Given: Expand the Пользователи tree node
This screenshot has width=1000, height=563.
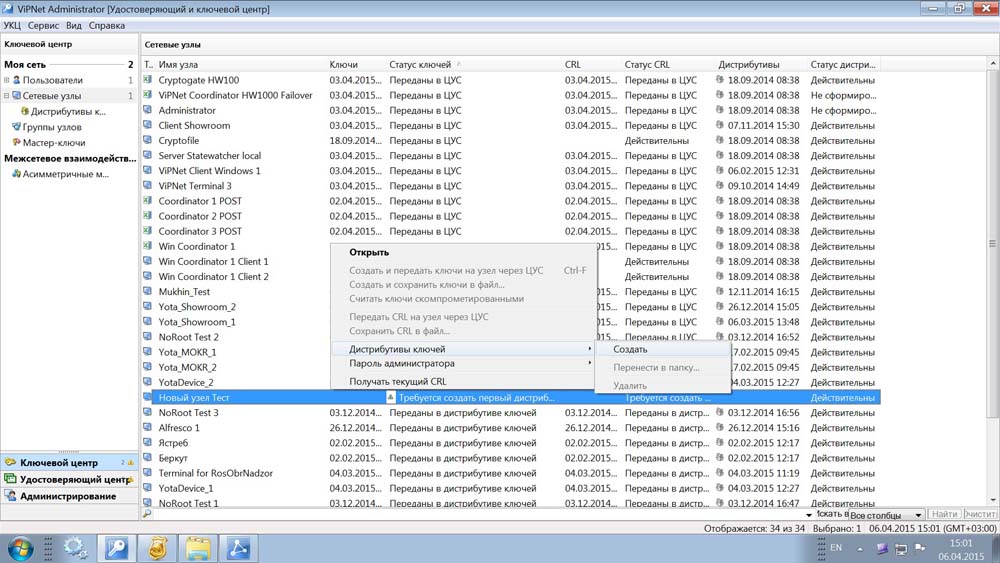Looking at the screenshot, I should (6, 80).
